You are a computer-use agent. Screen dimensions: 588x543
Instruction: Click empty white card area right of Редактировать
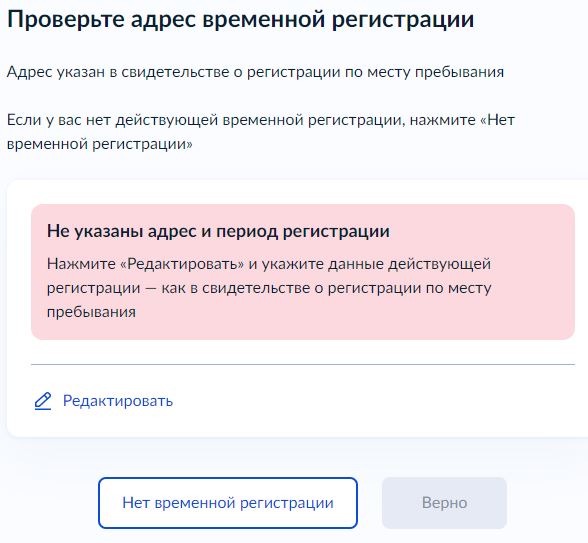(x=375, y=401)
